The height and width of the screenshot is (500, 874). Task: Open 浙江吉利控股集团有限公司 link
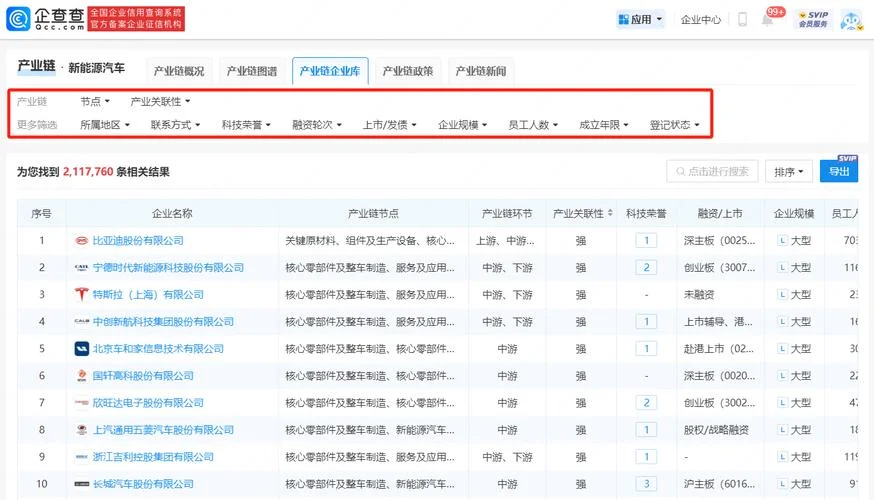tap(153, 457)
